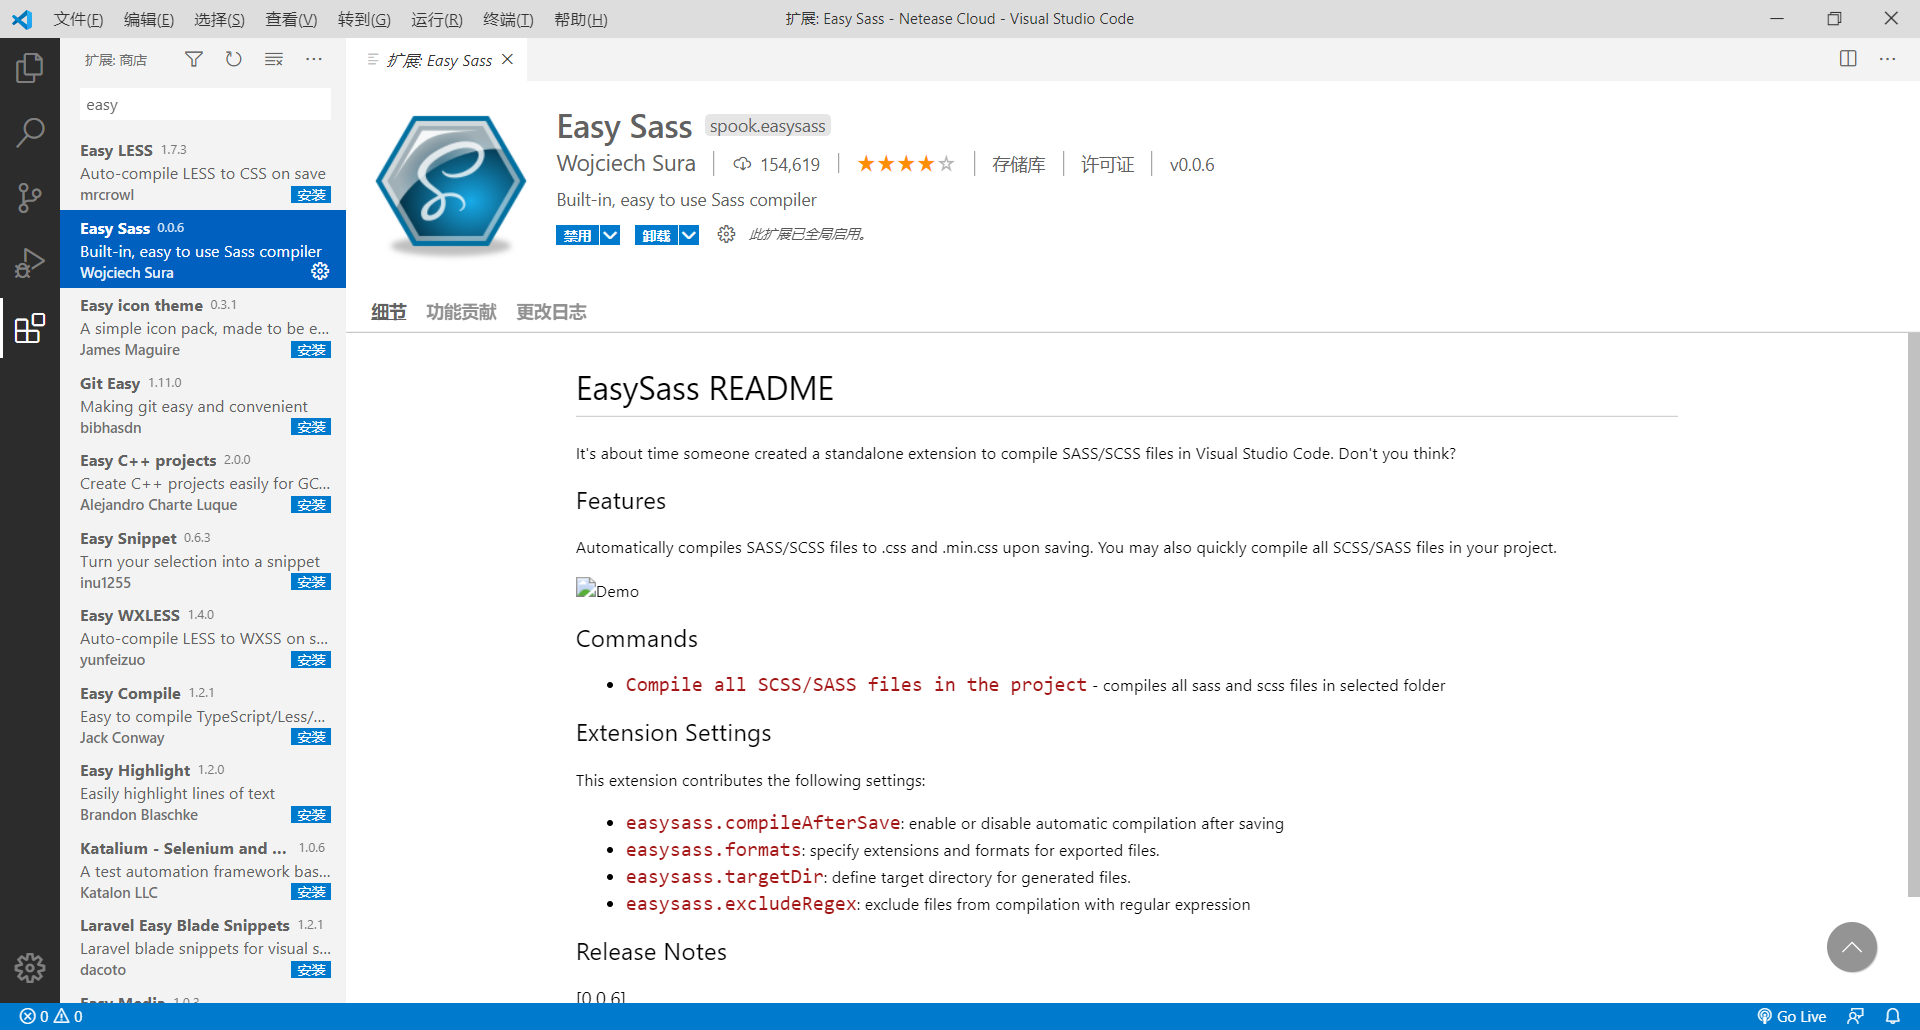Viewport: 1920px width, 1030px height.
Task: Filter extensions with the funnel icon
Action: [194, 60]
